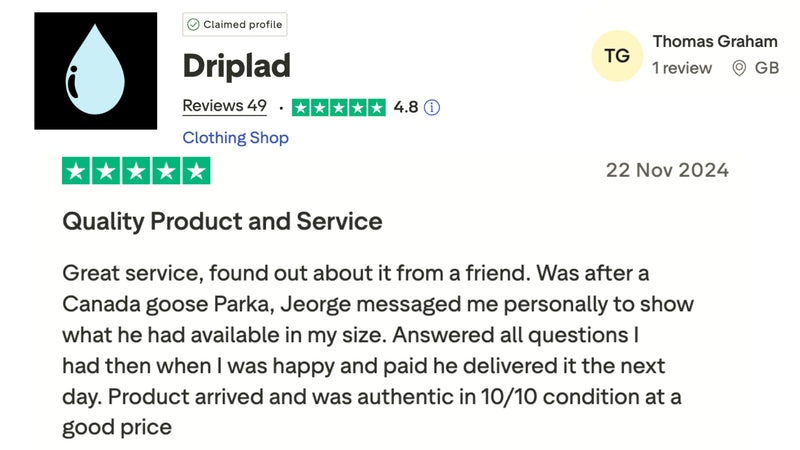Click the location pin icon beside GB
Viewport: 800px width, 450px height.
click(740, 69)
